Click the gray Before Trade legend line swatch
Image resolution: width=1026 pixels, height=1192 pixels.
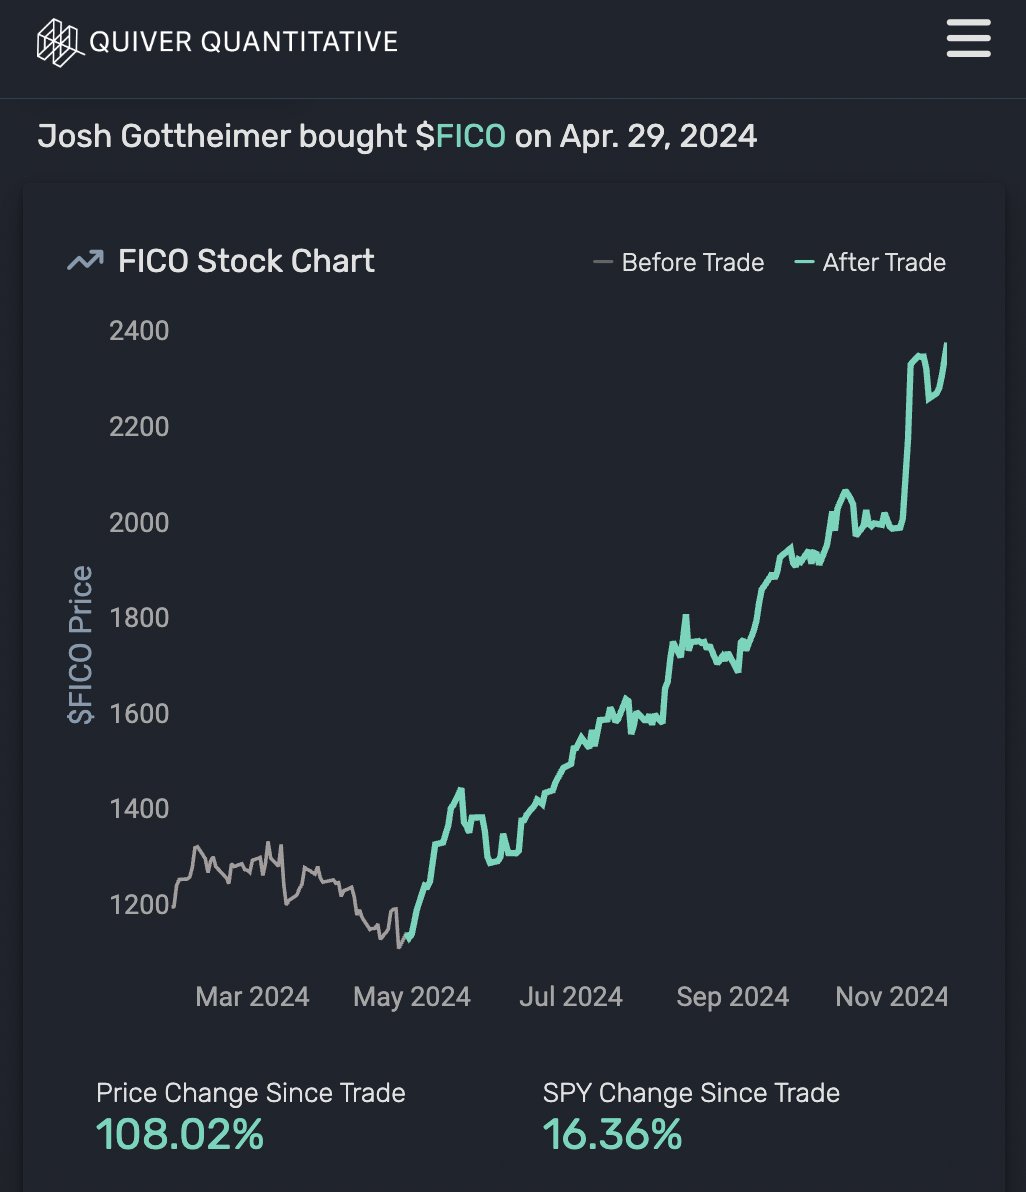point(602,263)
